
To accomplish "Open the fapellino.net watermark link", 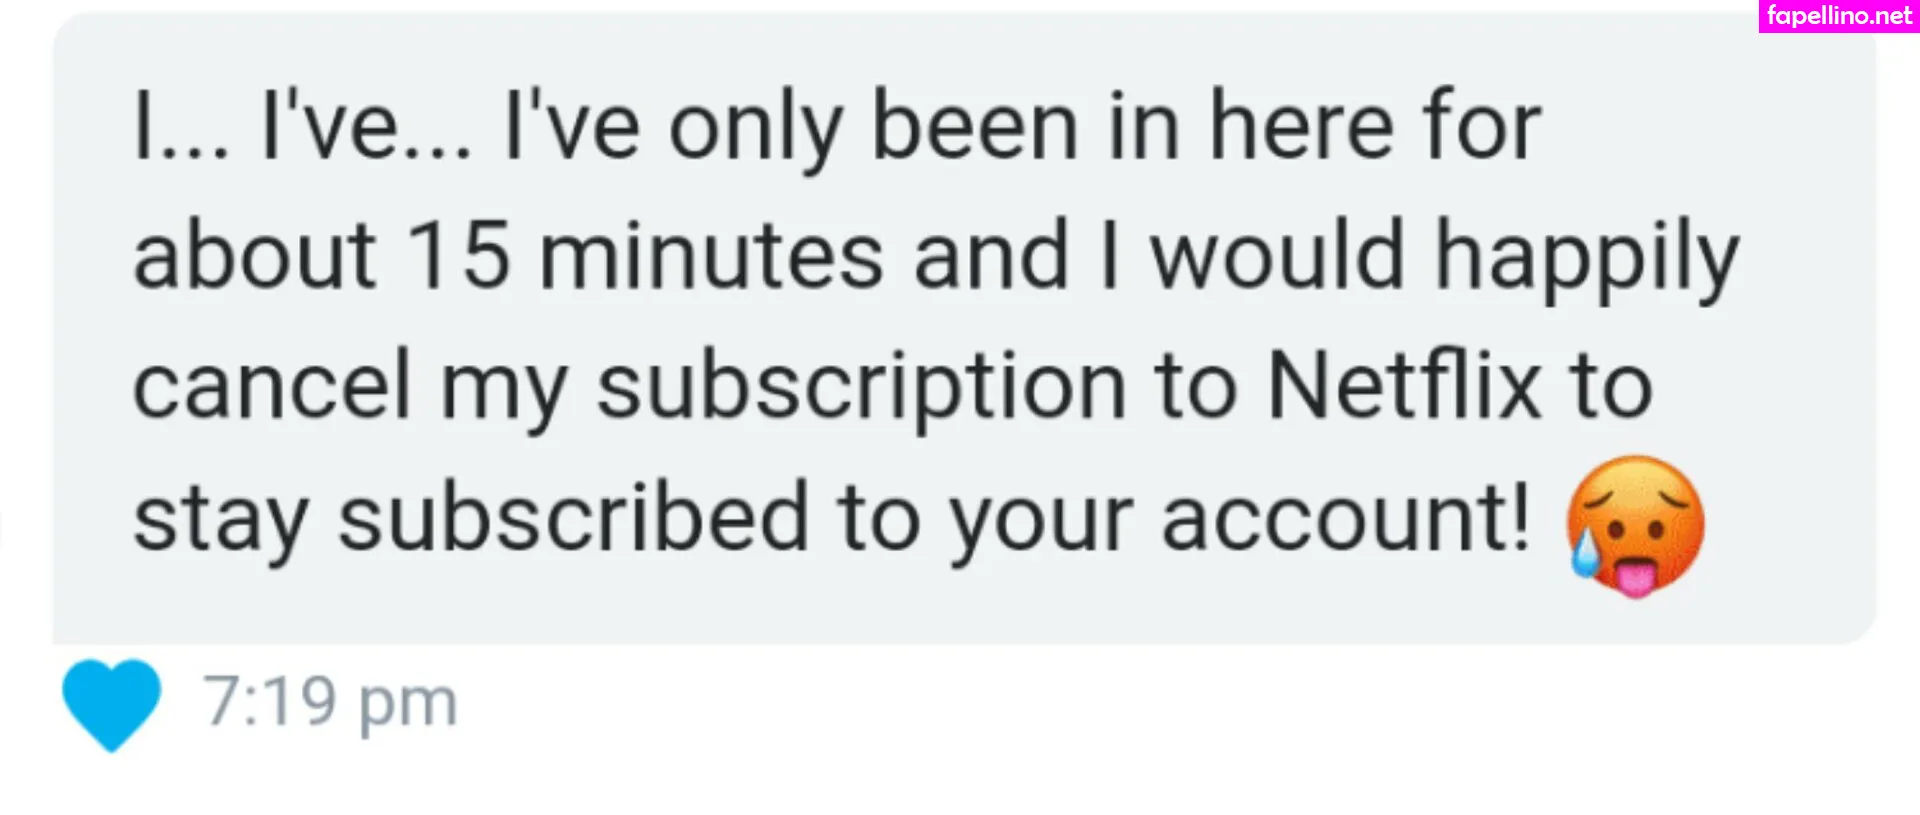I will [1838, 16].
